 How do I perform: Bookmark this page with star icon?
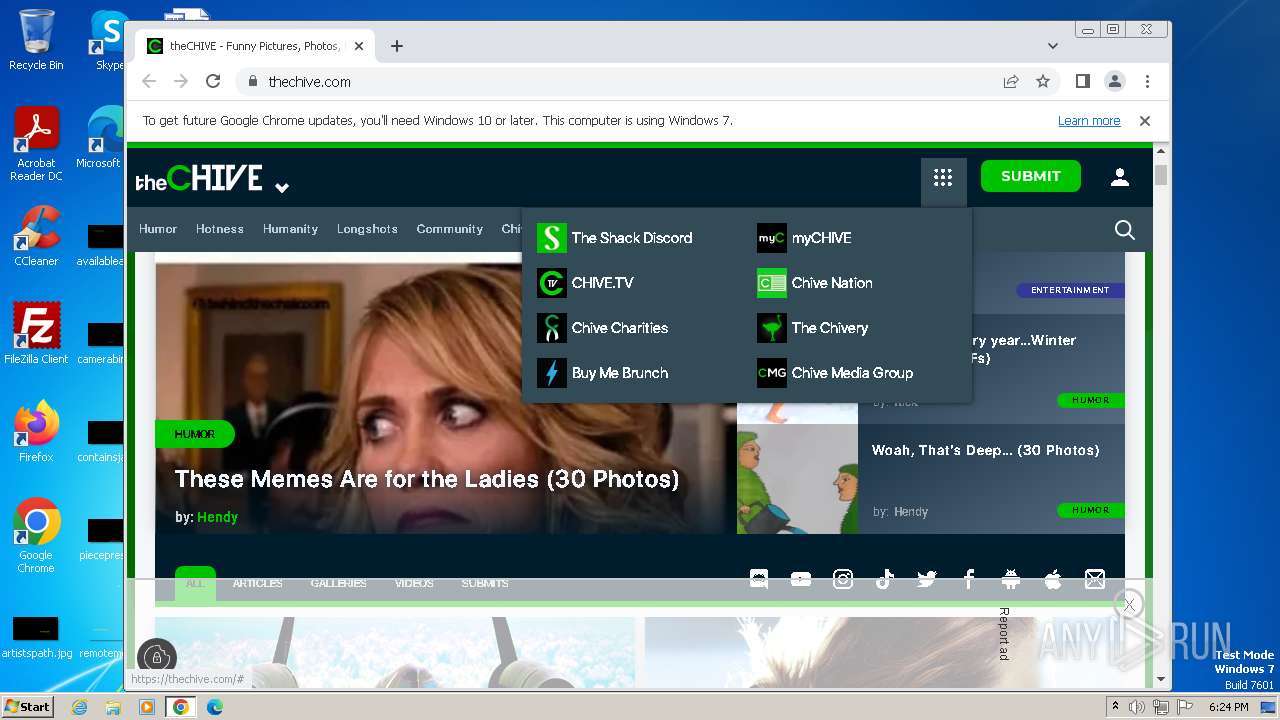pyautogui.click(x=1043, y=81)
